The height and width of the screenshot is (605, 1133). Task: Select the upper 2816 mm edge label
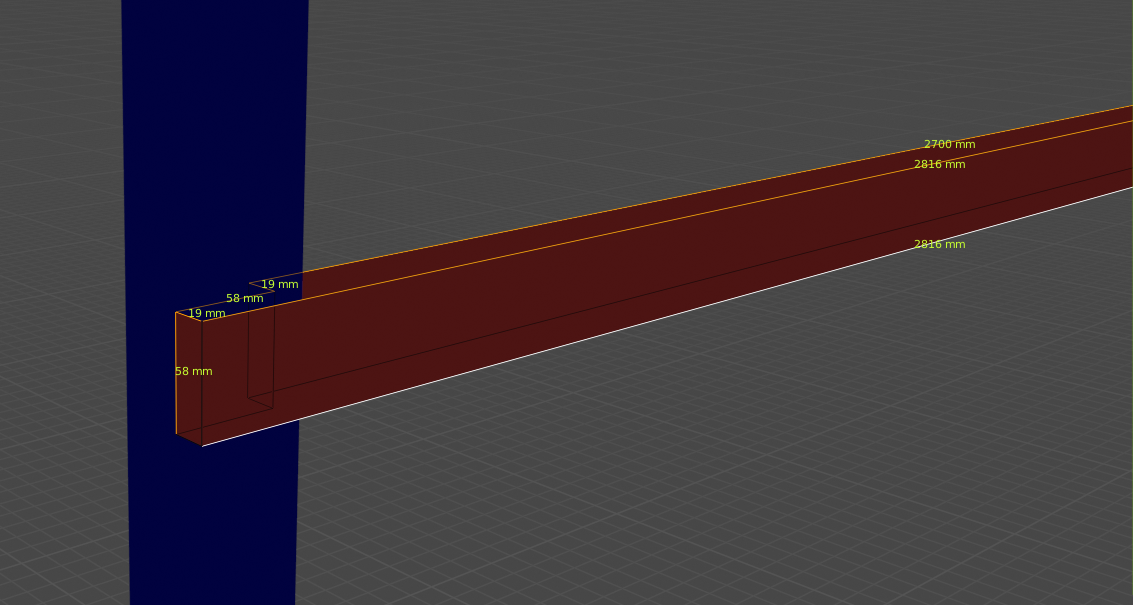[939, 165]
